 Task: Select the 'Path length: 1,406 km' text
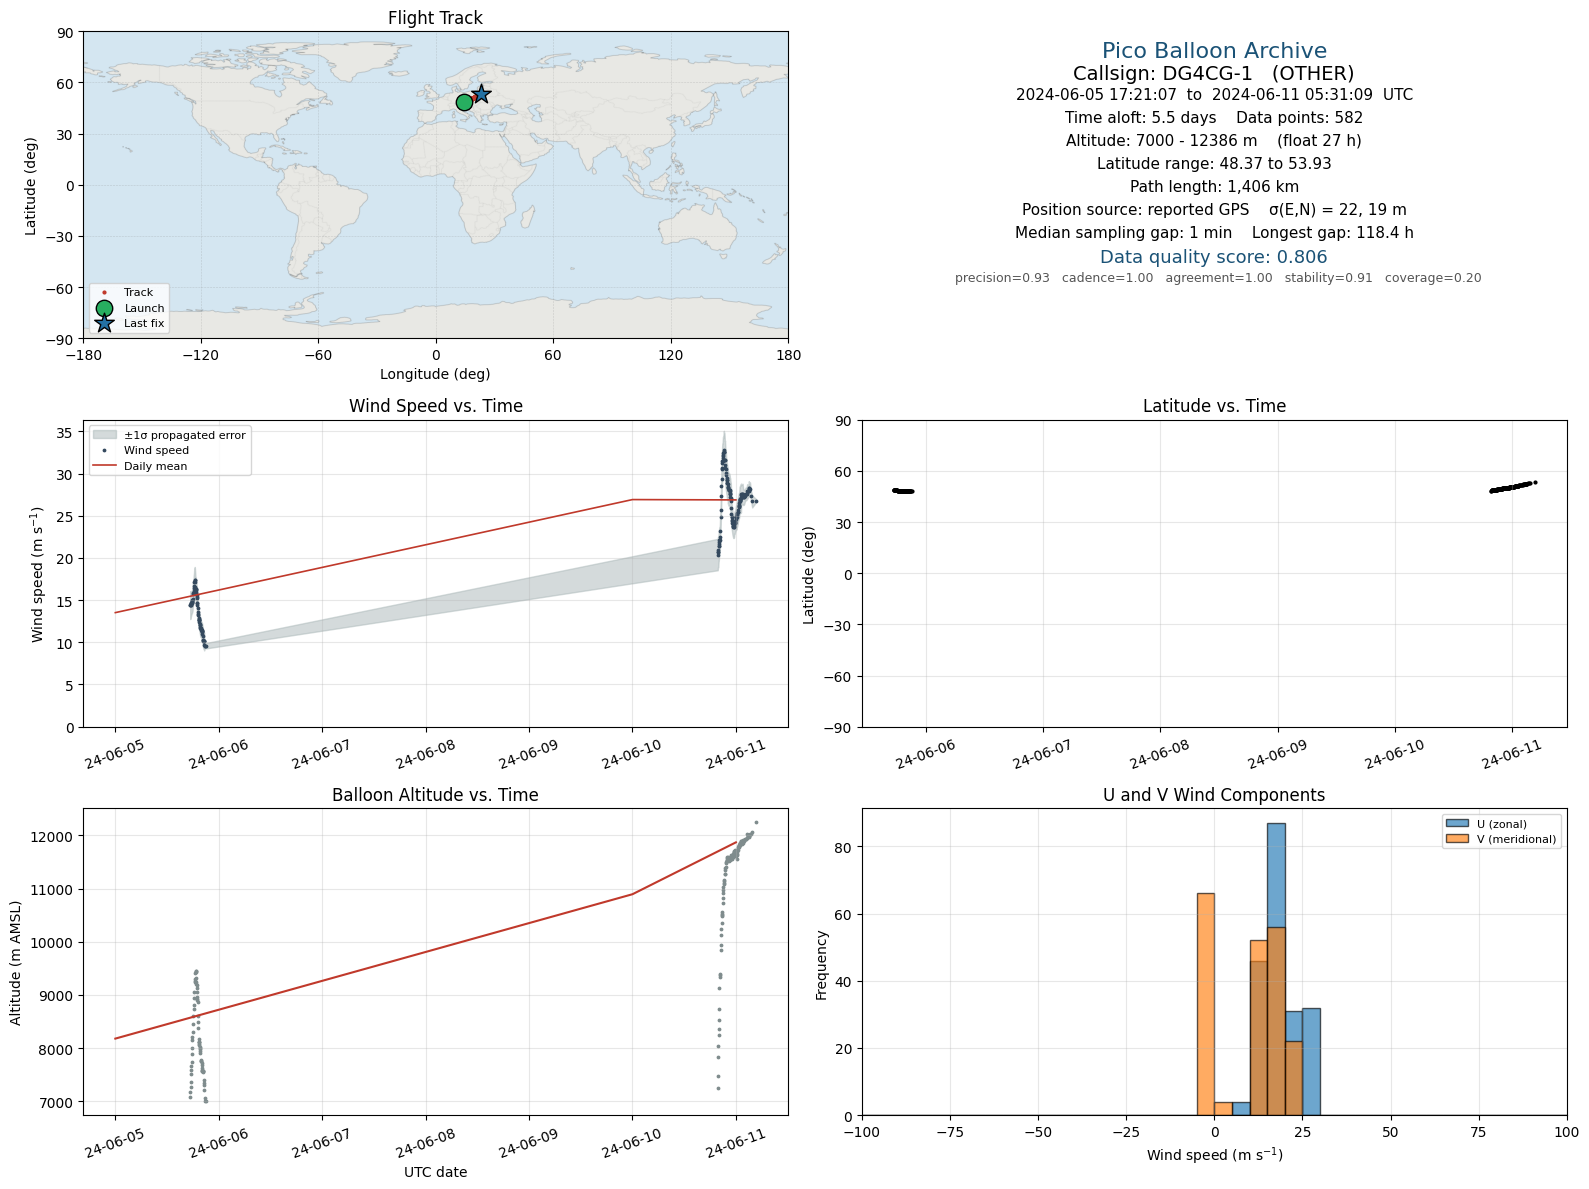click(x=1214, y=187)
